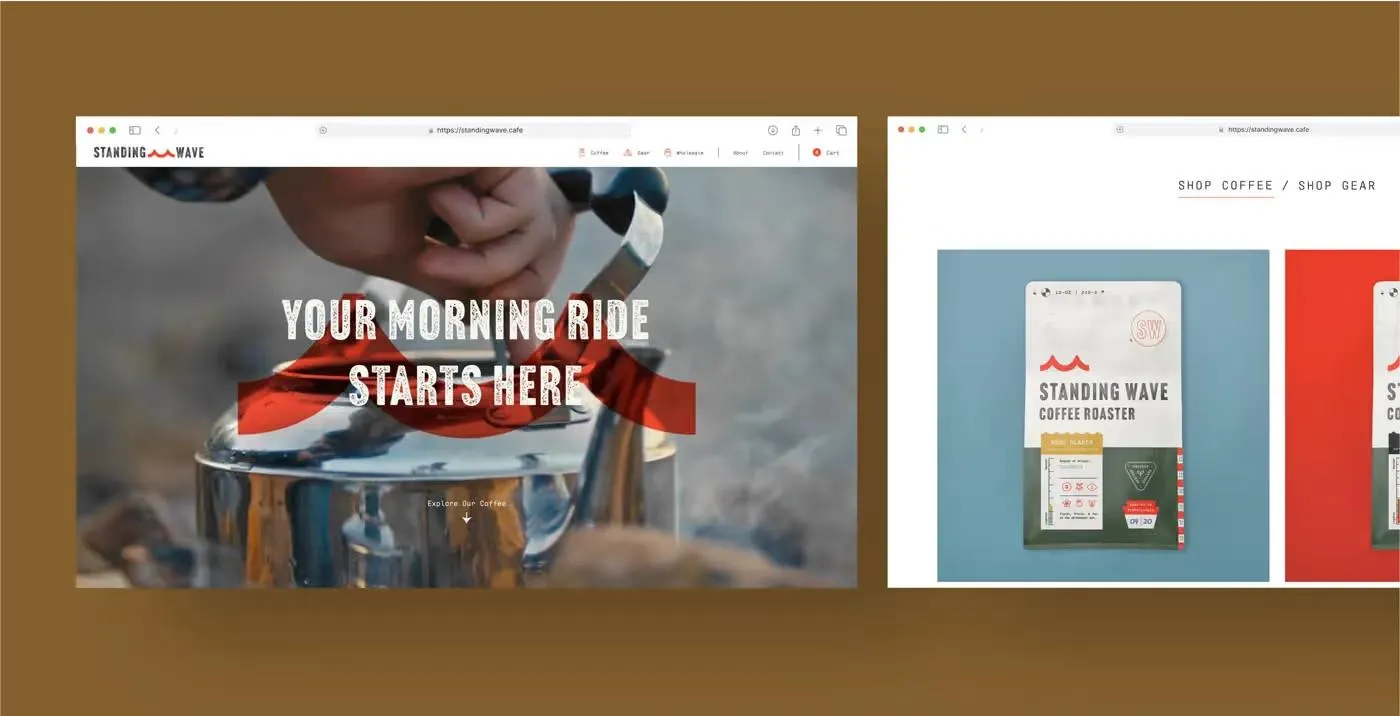Click the Your Morning Ride Starts Here headline
Screen dimensions: 1400x716
coord(466,353)
